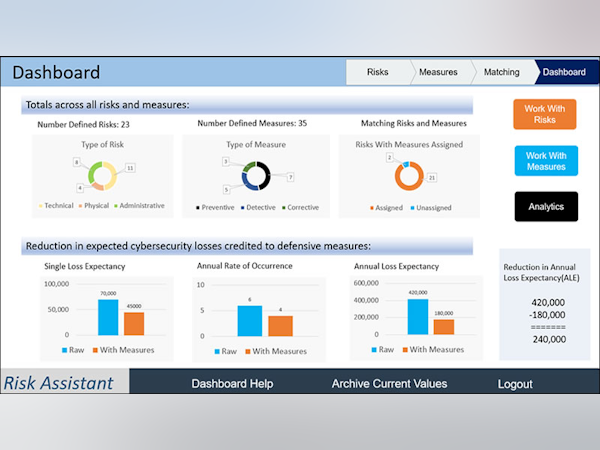Viewport: 600px width, 450px height.
Task: Click the Risks With Measures Assigned donut
Action: (409, 176)
